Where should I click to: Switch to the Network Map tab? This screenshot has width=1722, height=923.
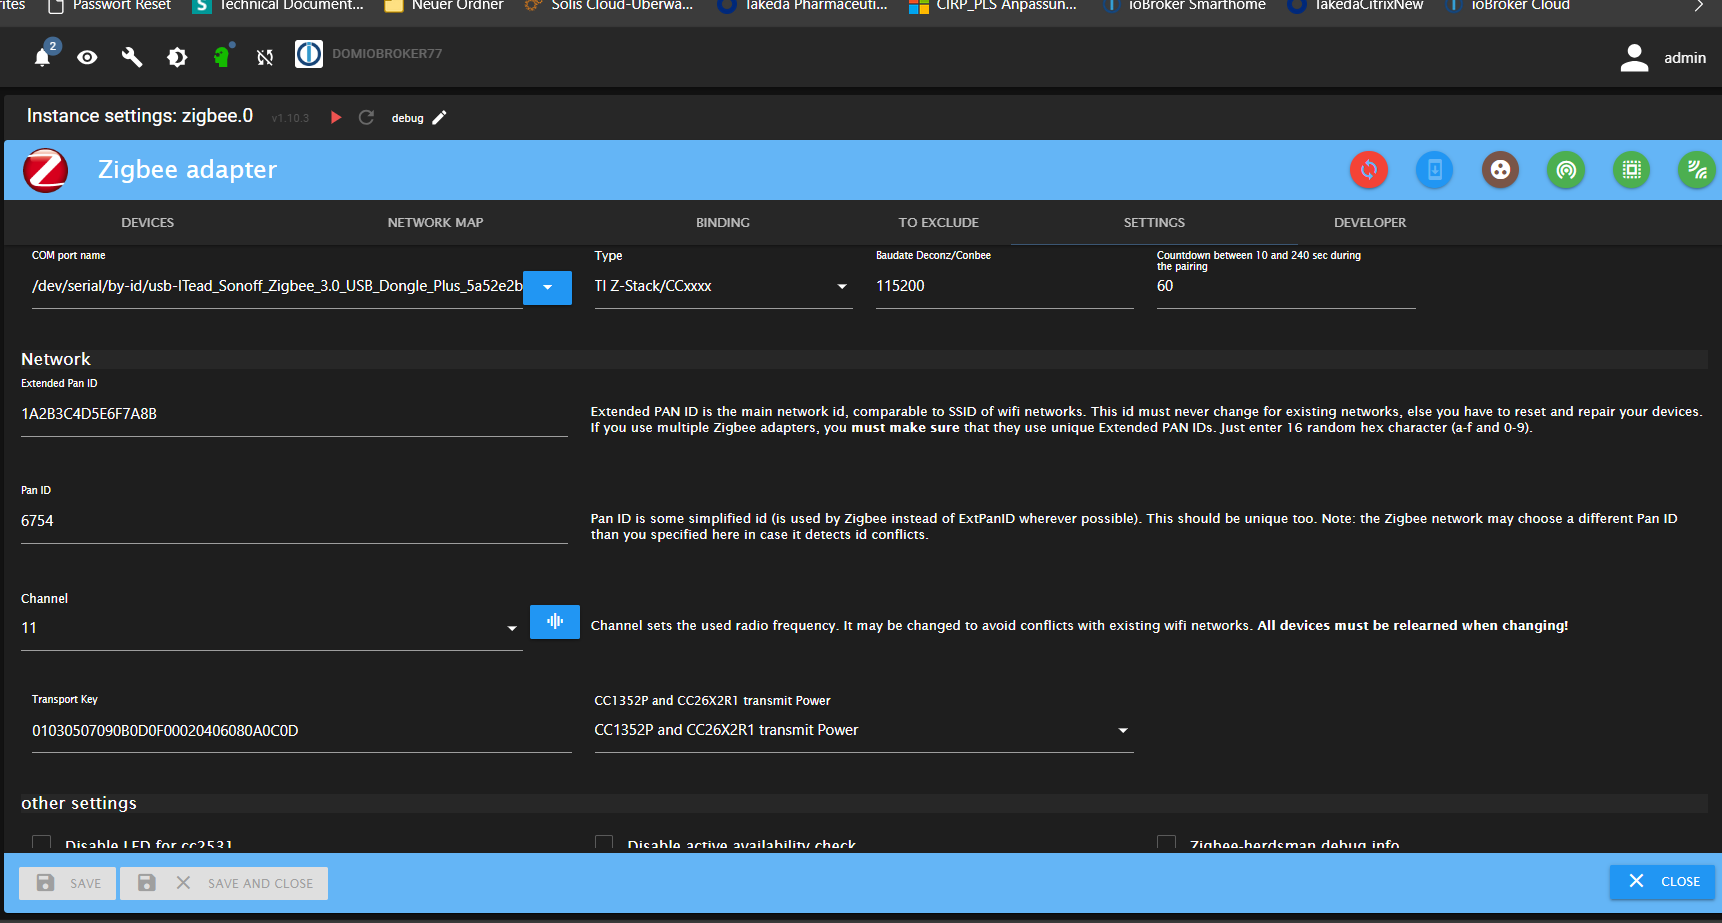point(435,223)
